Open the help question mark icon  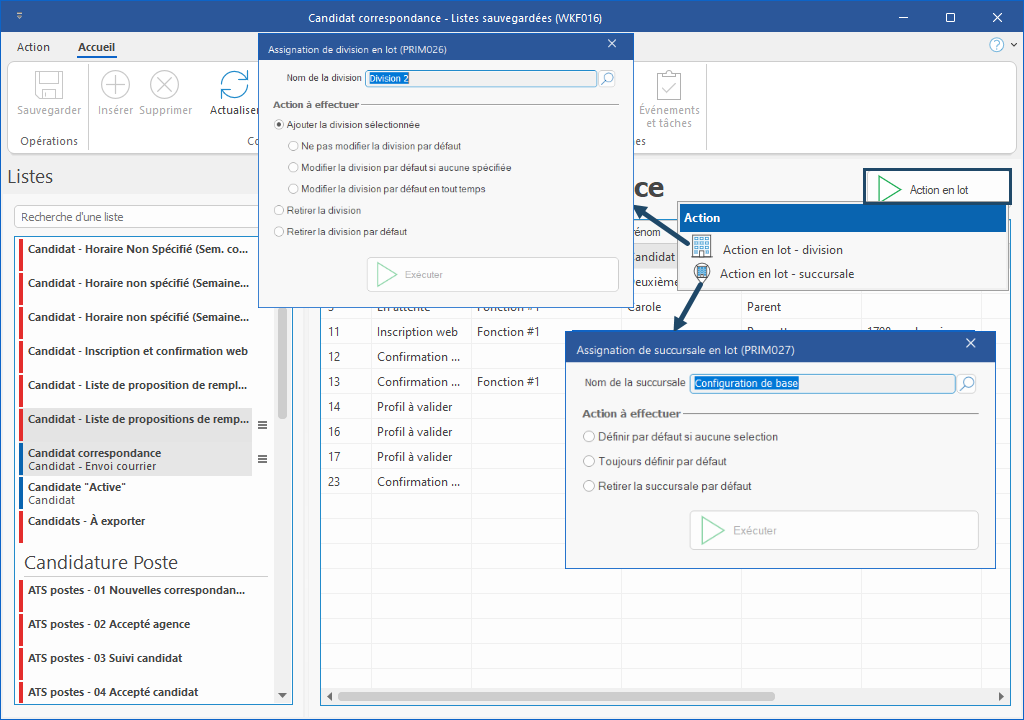[x=996, y=45]
